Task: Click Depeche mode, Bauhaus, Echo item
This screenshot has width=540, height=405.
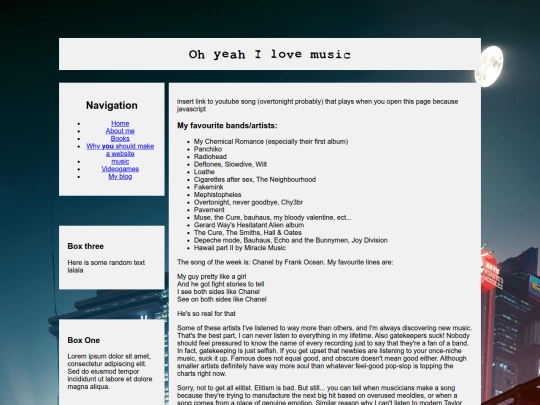Action: [x=291, y=240]
